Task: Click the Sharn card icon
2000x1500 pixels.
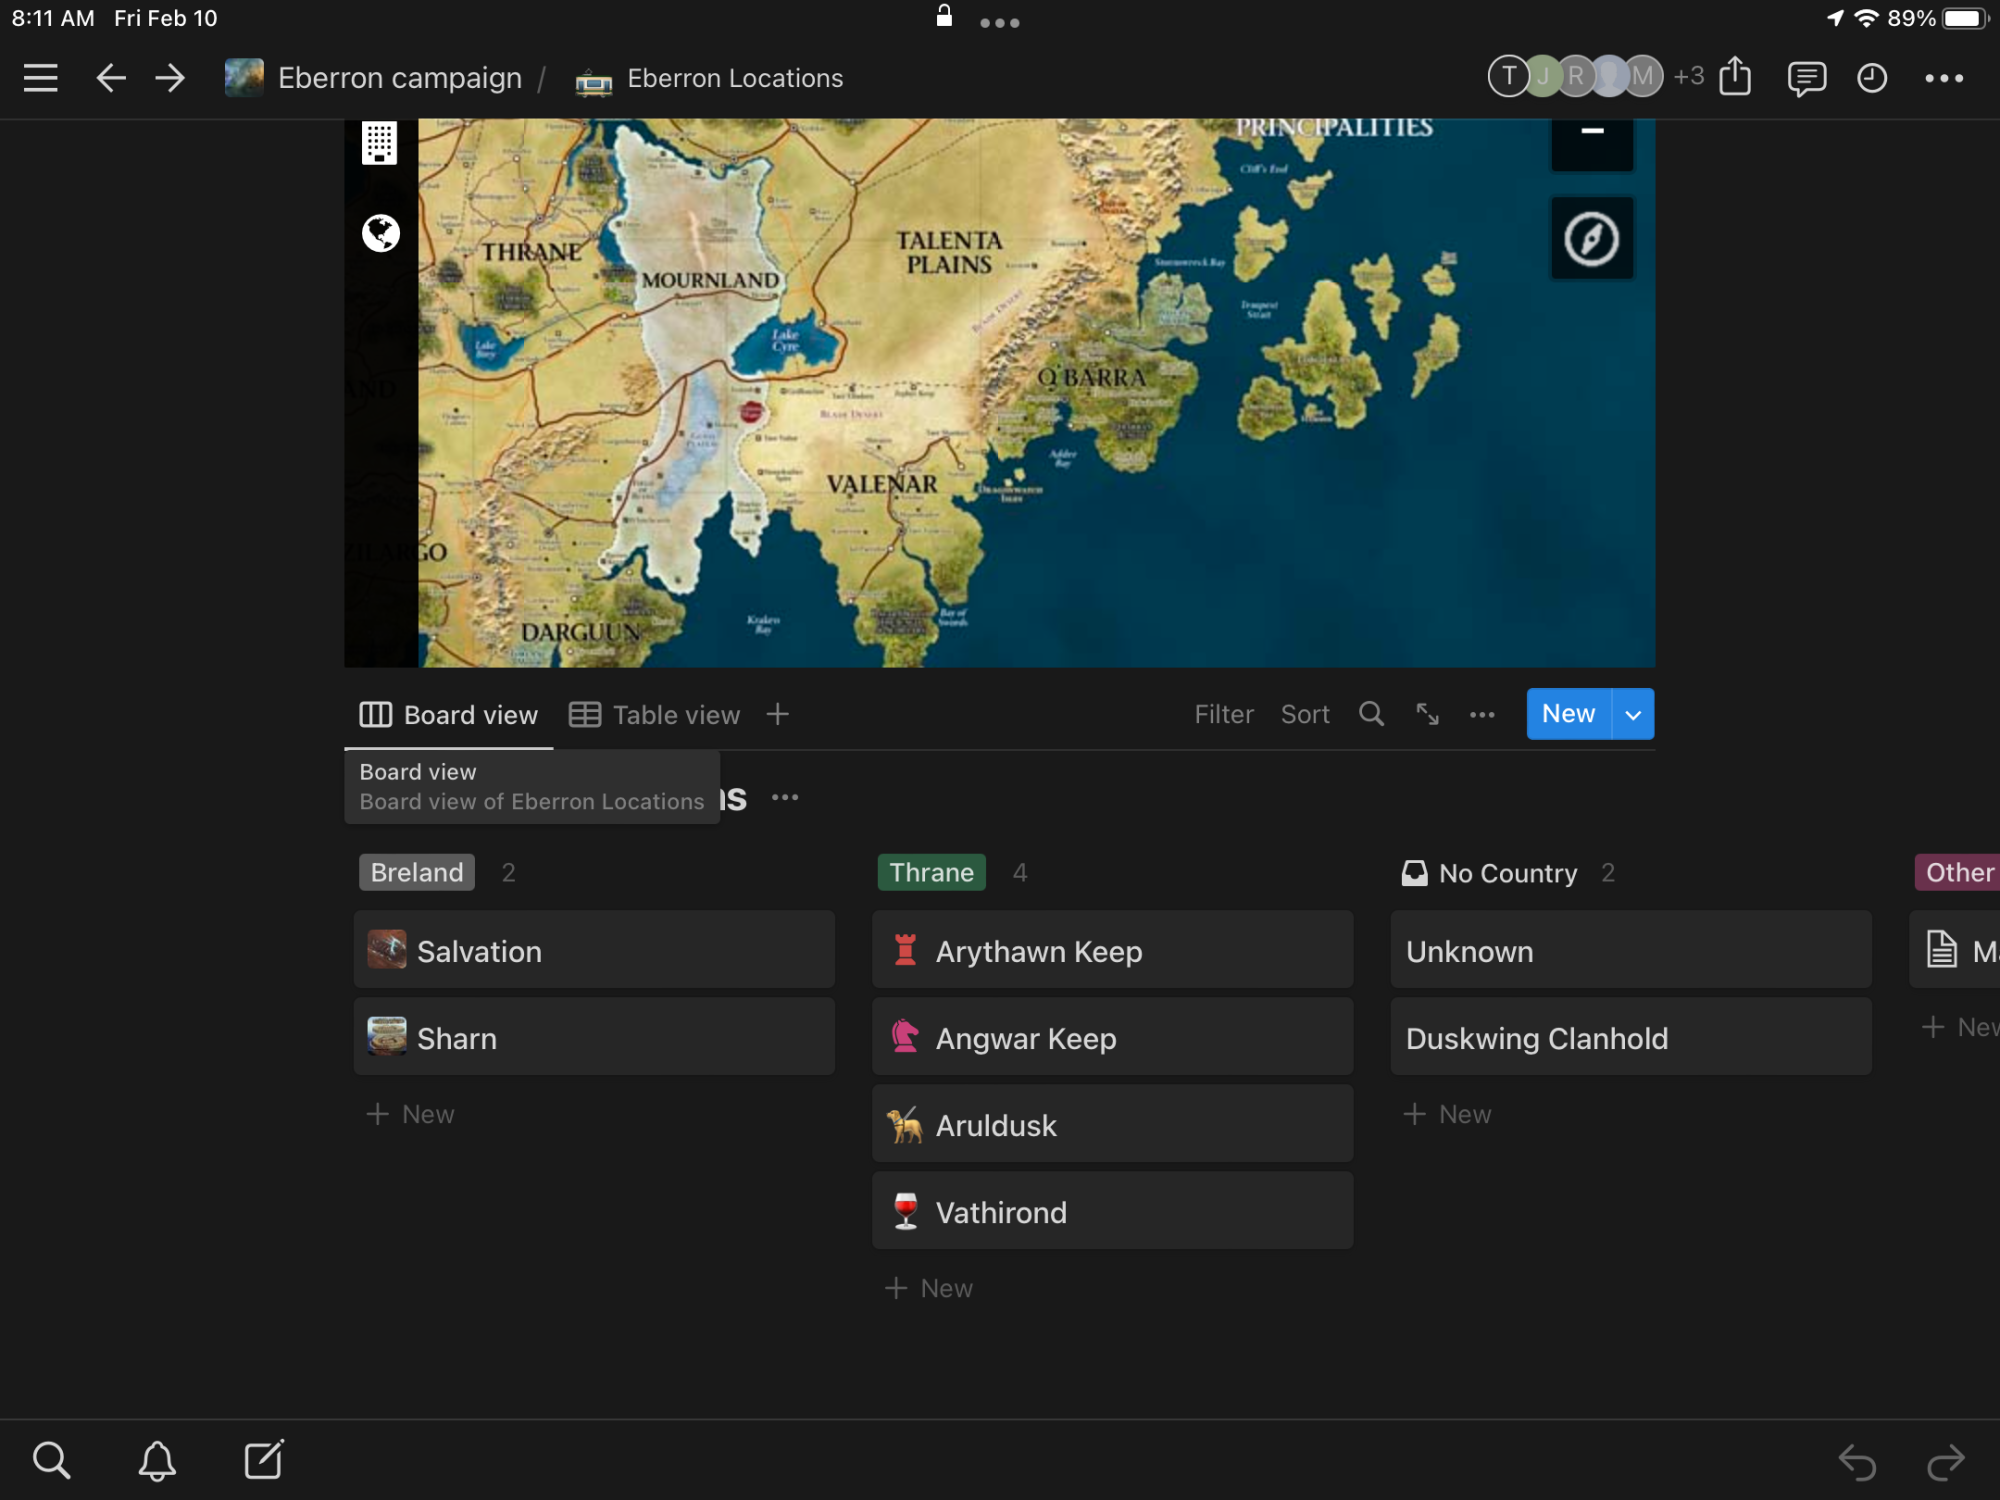Action: point(386,1037)
